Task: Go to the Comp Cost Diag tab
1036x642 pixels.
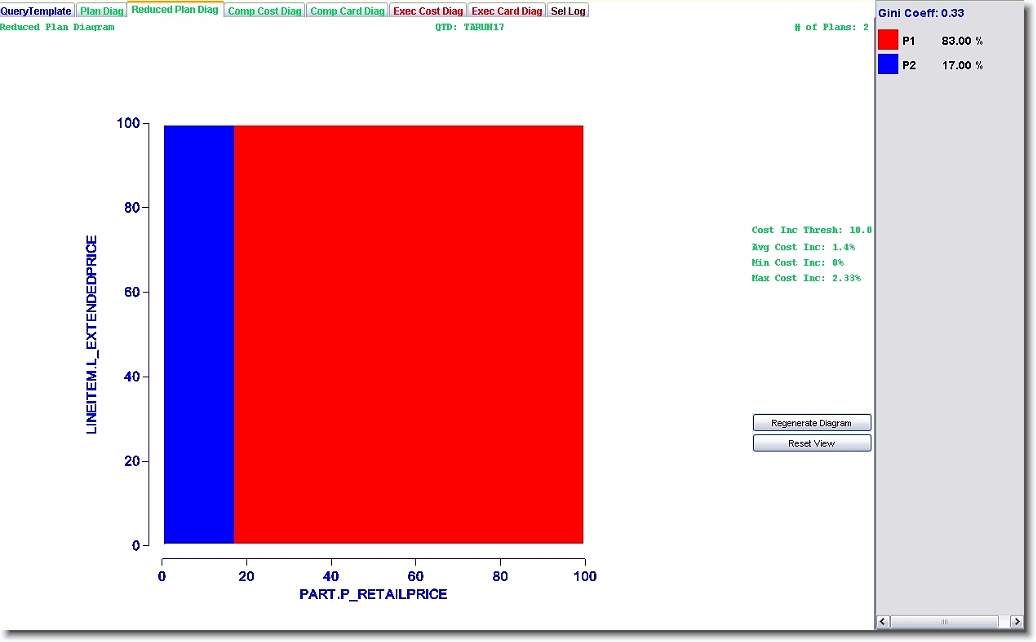Action: [x=263, y=11]
